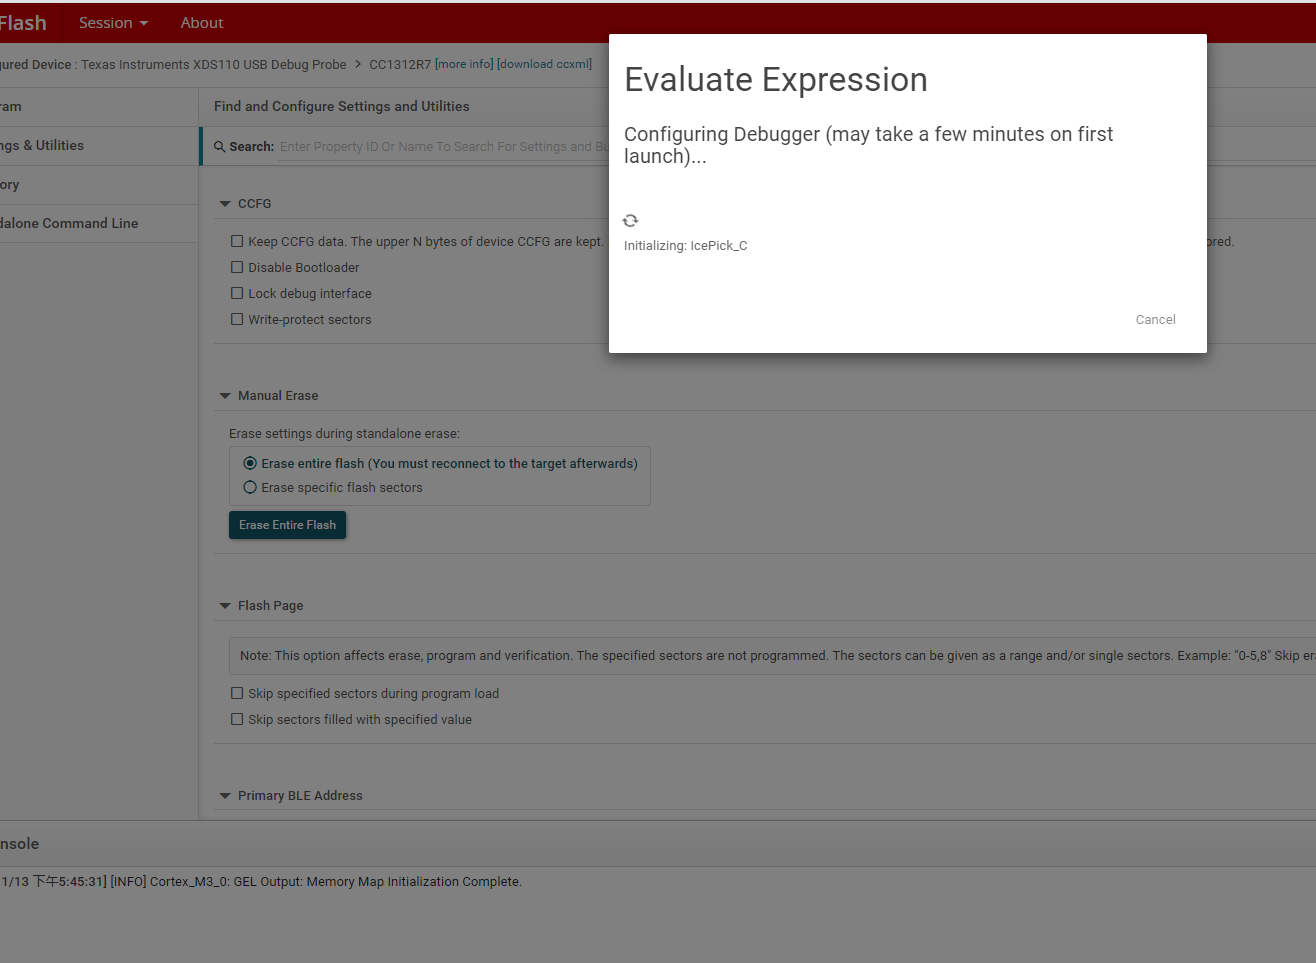The height and width of the screenshot is (963, 1316).
Task: Collapse the Flash Page section
Action: (x=225, y=606)
